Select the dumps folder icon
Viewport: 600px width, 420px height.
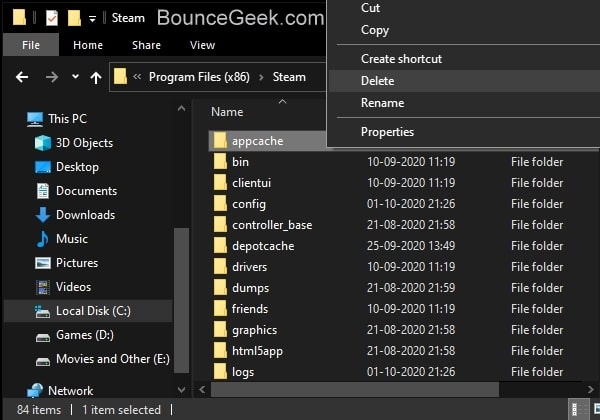pos(220,288)
